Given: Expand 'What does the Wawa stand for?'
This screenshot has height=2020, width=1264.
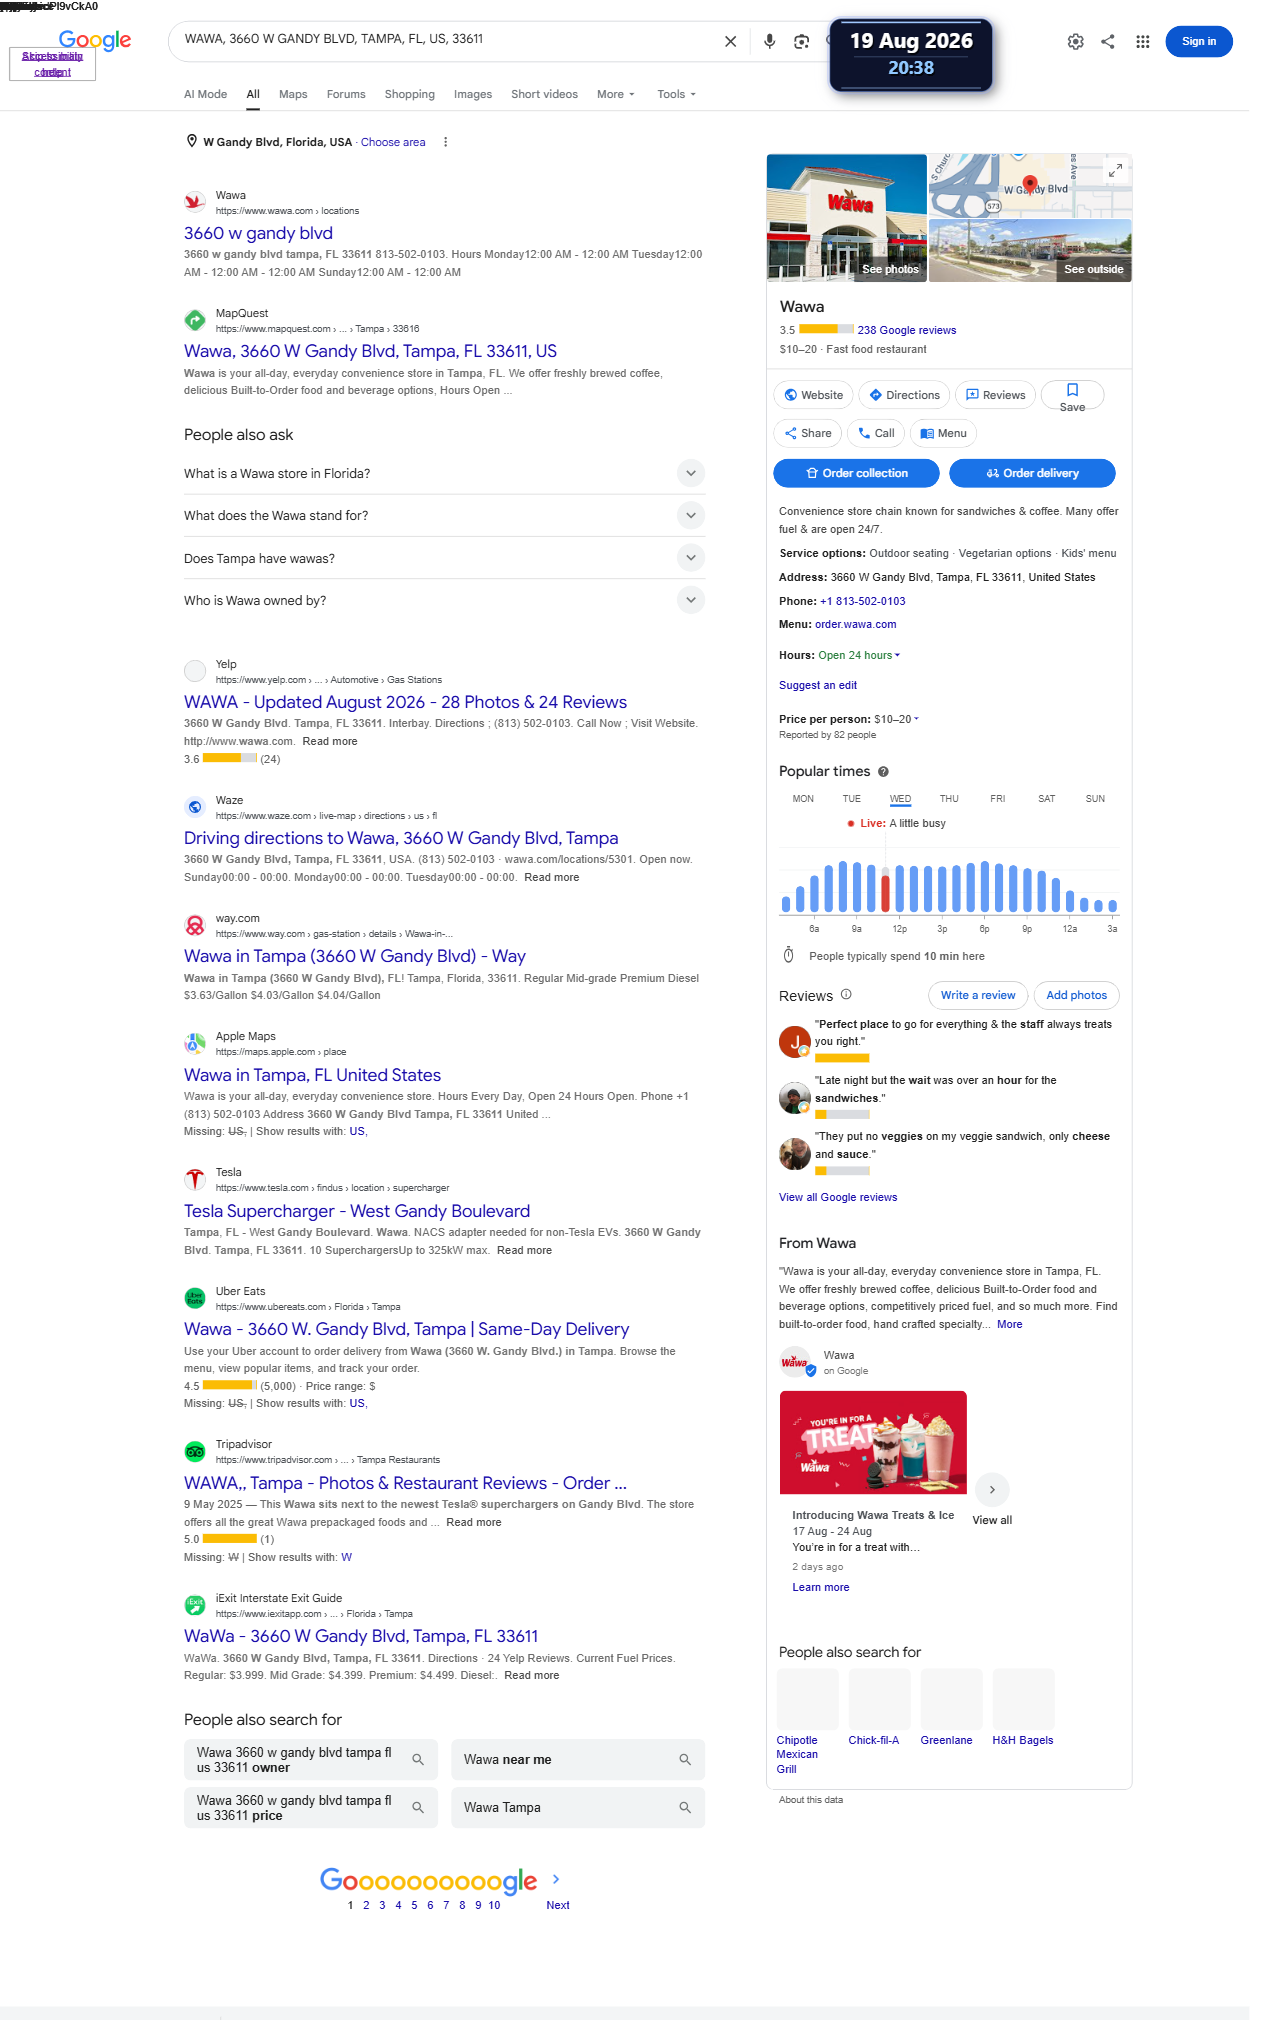Looking at the screenshot, I should [x=444, y=515].
